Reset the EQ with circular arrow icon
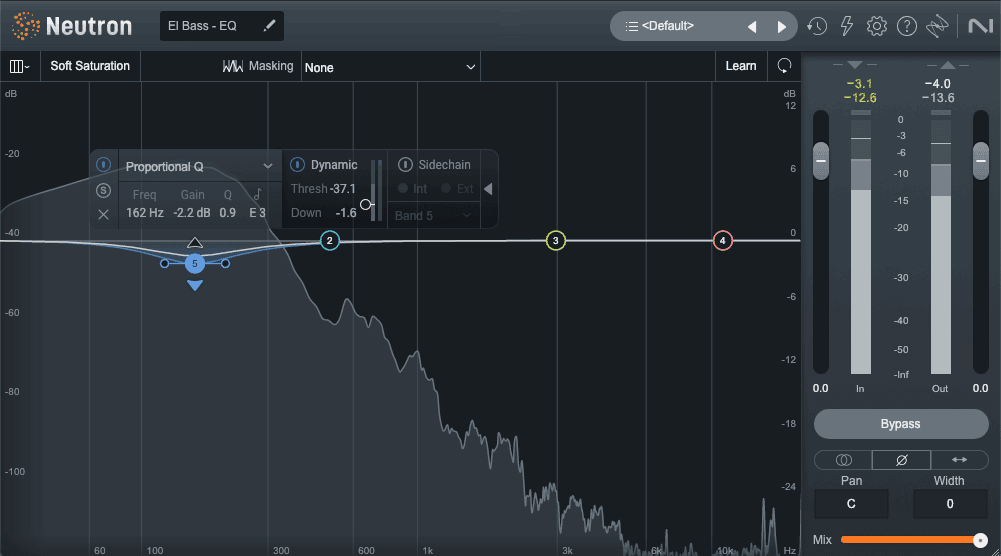 [784, 66]
